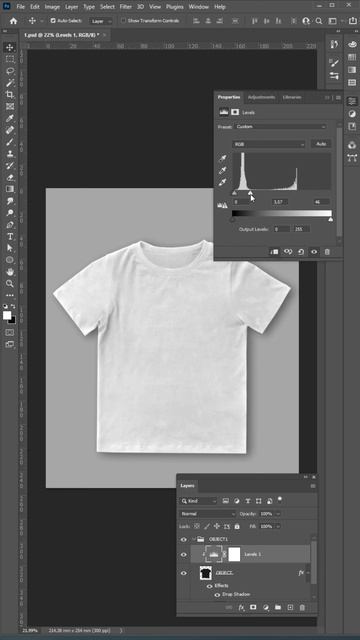Toggle the Auto-Select checkbox
The image size is (360, 640).
pyautogui.click(x=53, y=21)
